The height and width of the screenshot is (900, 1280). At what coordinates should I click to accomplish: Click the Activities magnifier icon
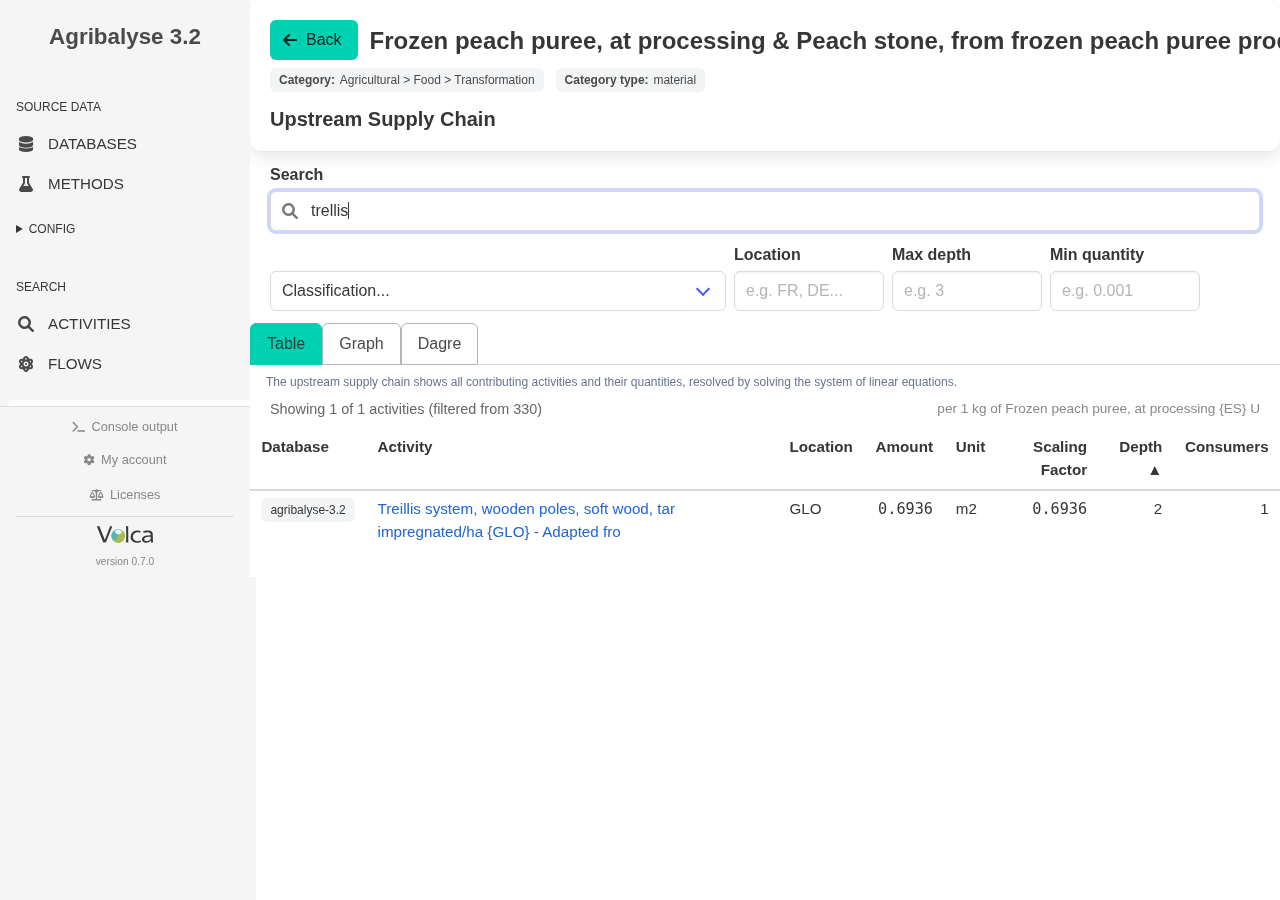point(26,324)
